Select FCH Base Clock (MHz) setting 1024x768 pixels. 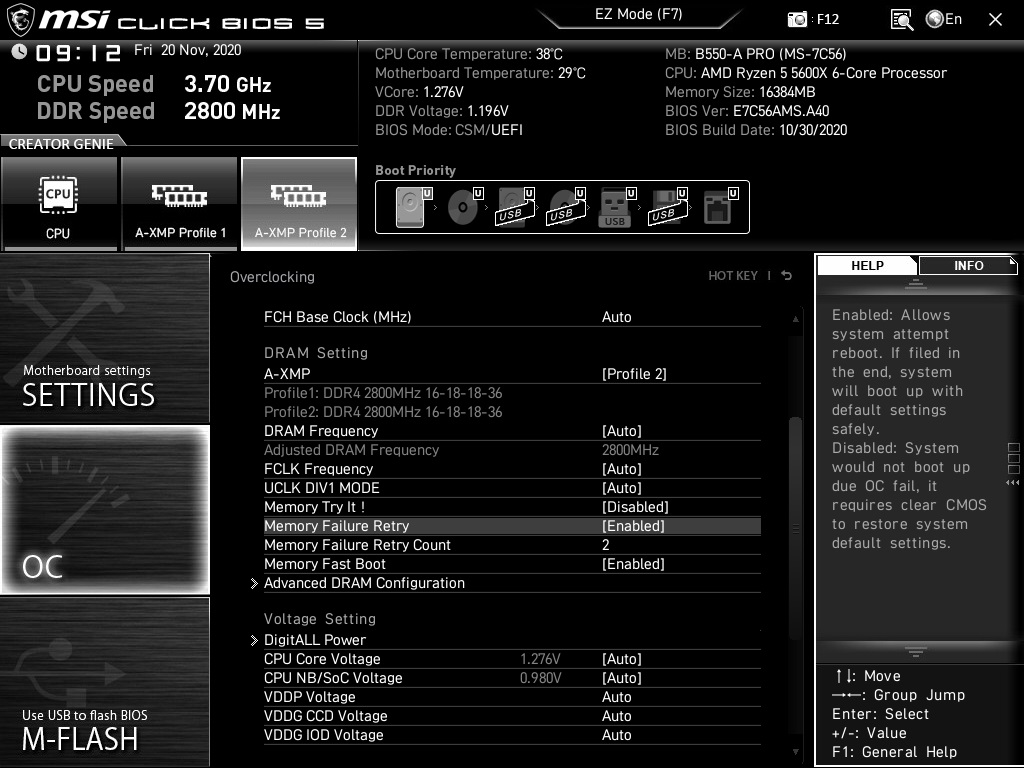(512, 317)
